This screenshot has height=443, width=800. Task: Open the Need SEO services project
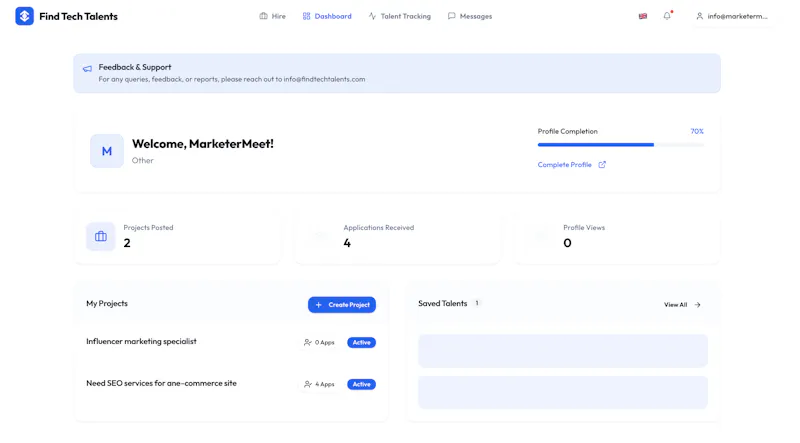[x=161, y=383]
